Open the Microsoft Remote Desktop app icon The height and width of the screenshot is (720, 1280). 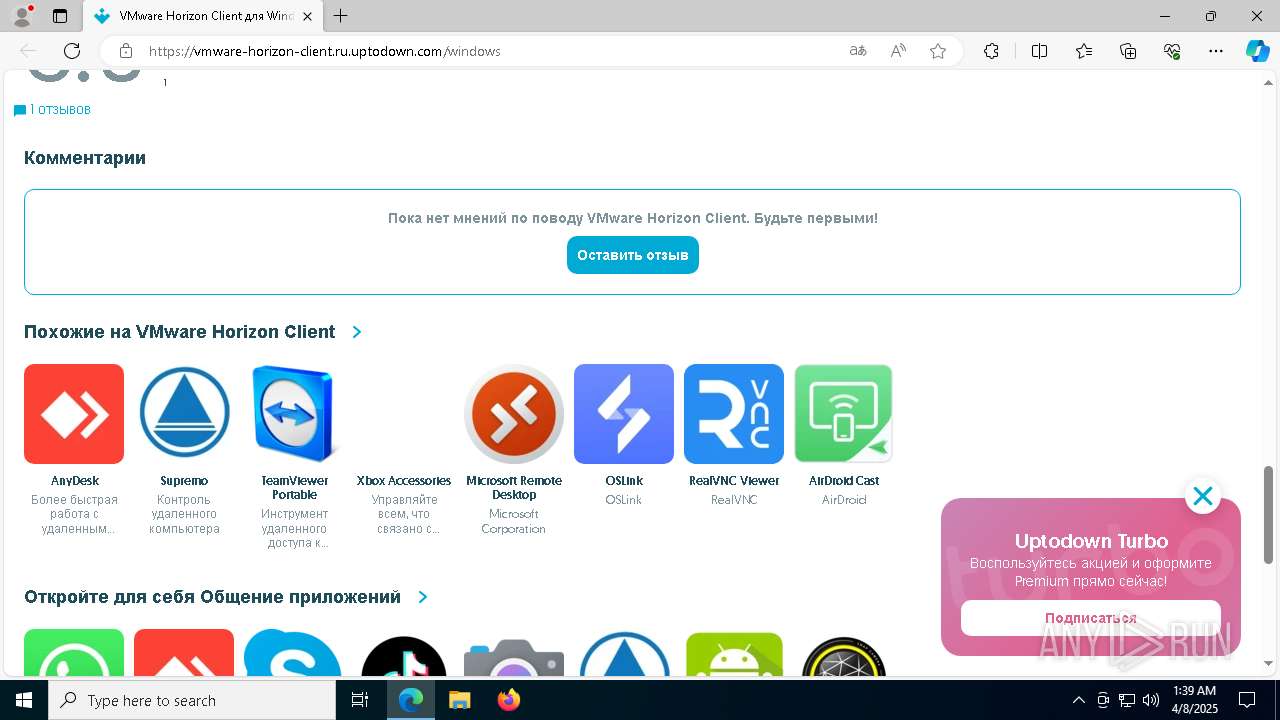pyautogui.click(x=514, y=414)
